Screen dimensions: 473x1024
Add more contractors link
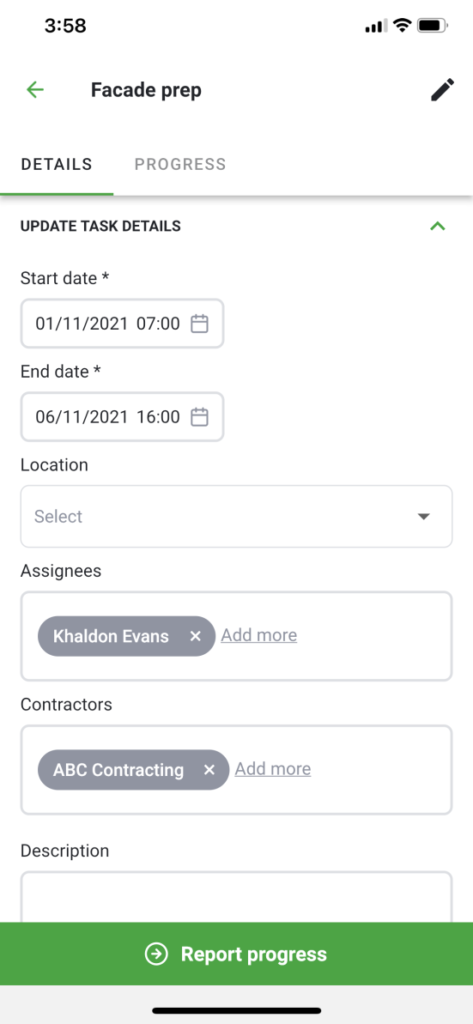pyautogui.click(x=273, y=769)
